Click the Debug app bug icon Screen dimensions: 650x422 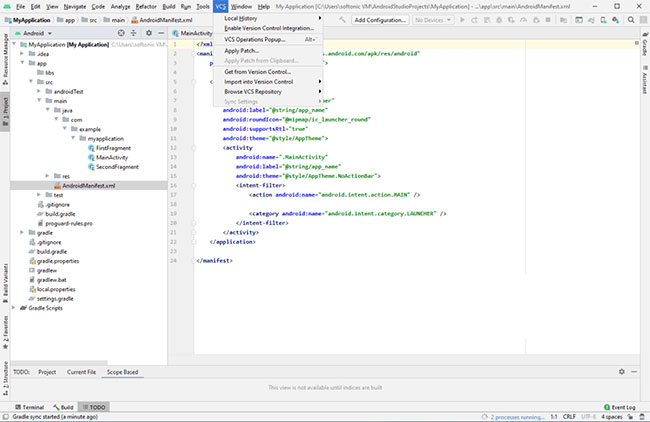(x=499, y=20)
